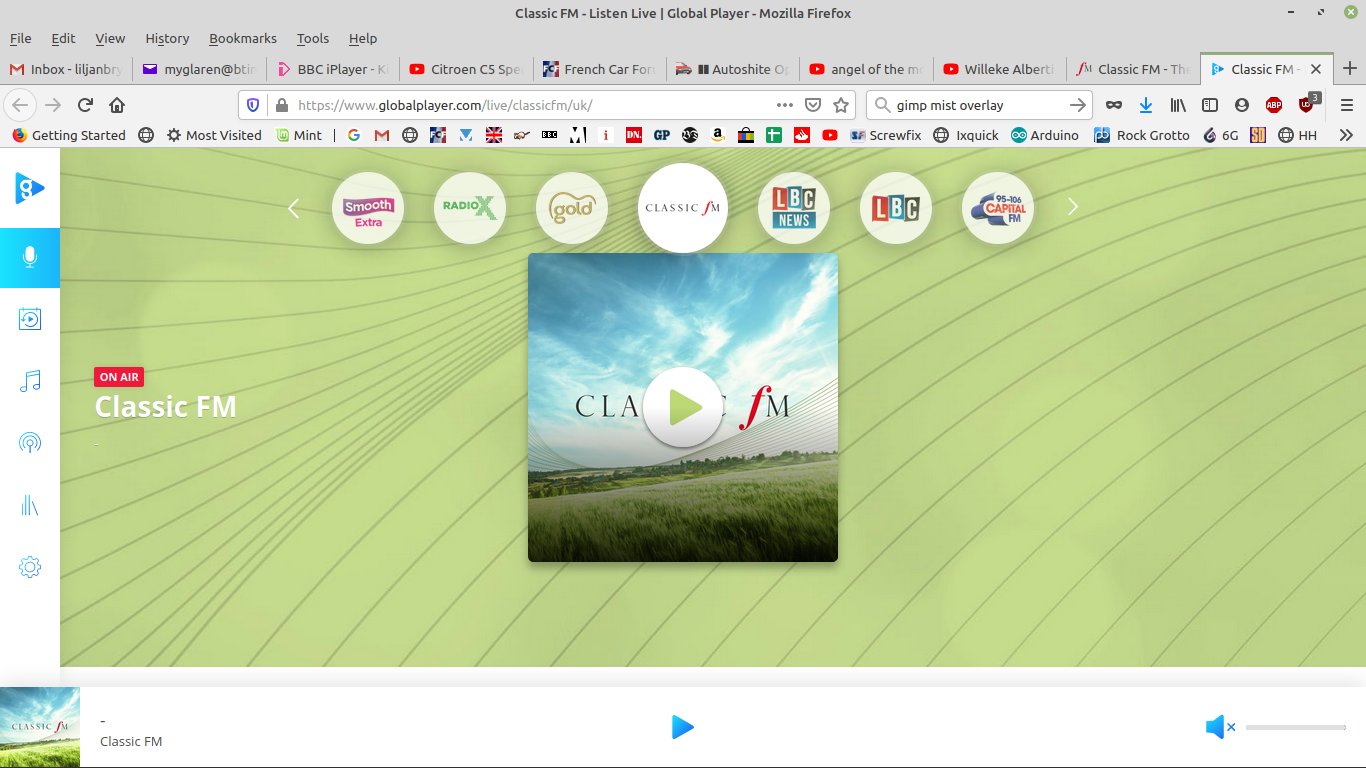Open the Bookmarks menu
The image size is (1366, 768).
point(243,38)
